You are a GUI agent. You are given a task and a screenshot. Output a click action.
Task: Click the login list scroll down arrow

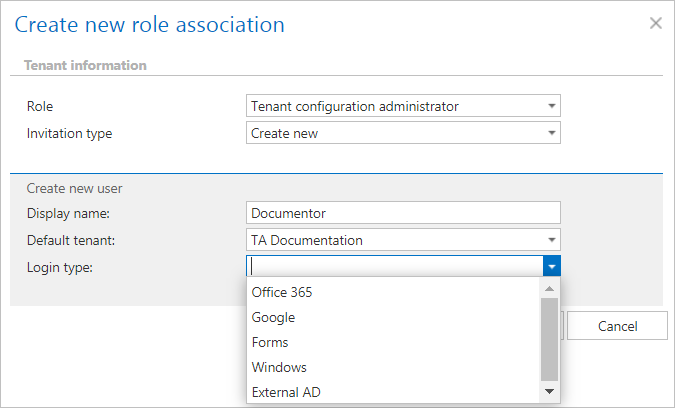[549, 391]
